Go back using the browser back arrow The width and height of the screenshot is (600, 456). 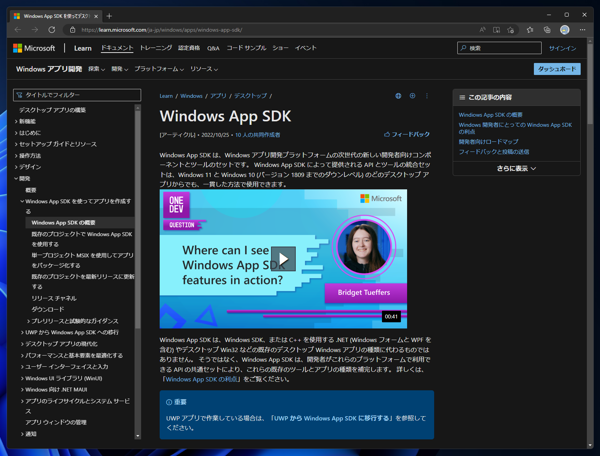(18, 30)
